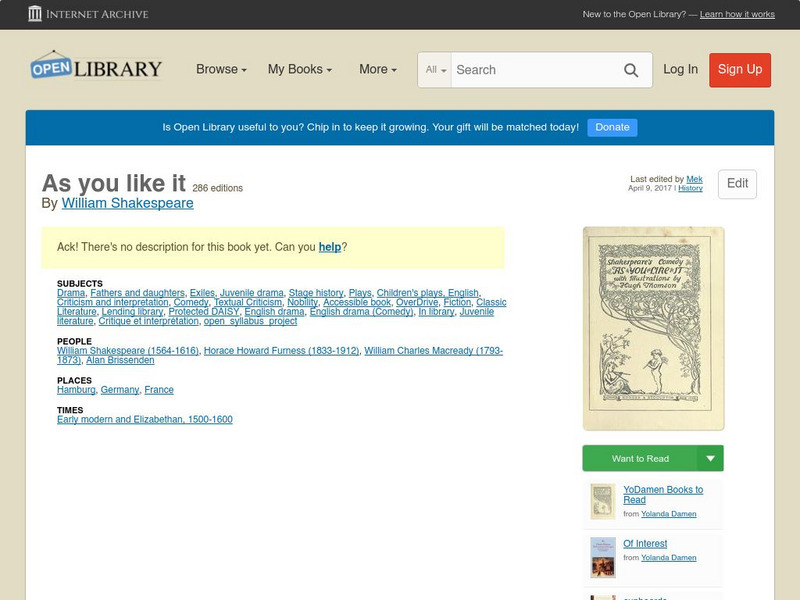Click the Open Library logo
The height and width of the screenshot is (600, 800).
(95, 66)
